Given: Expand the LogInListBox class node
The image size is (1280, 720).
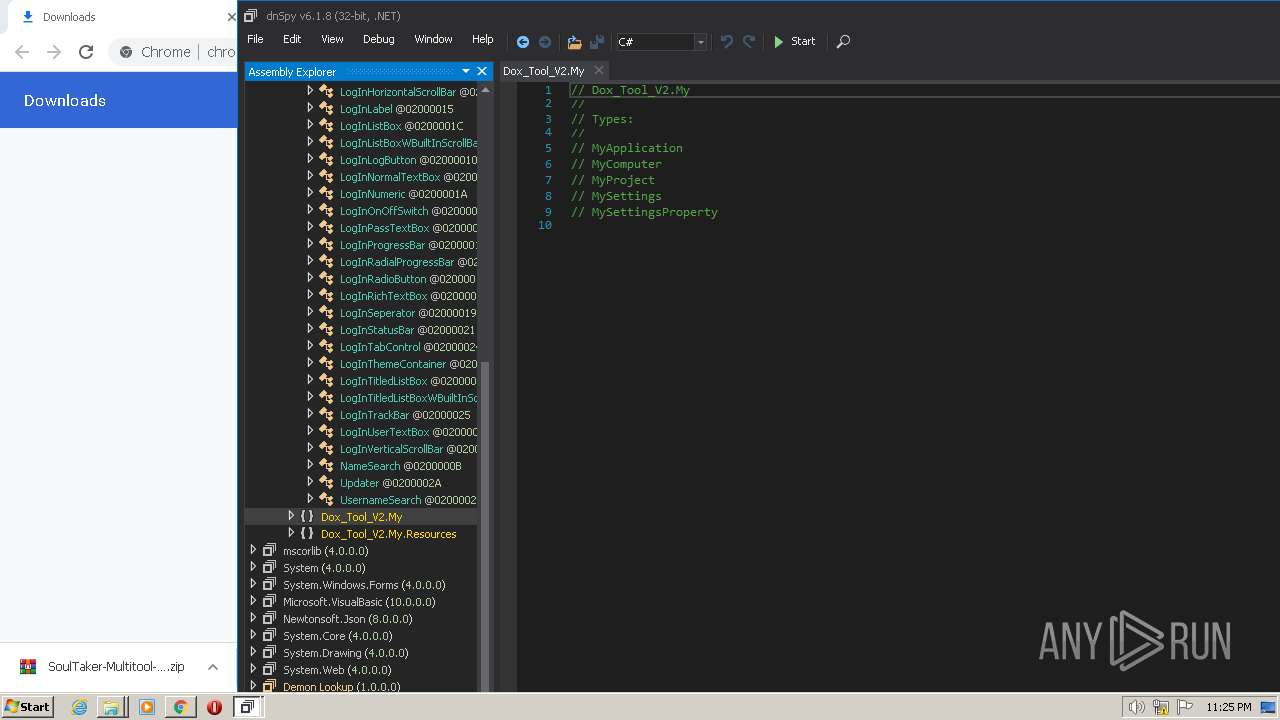Looking at the screenshot, I should [x=310, y=125].
